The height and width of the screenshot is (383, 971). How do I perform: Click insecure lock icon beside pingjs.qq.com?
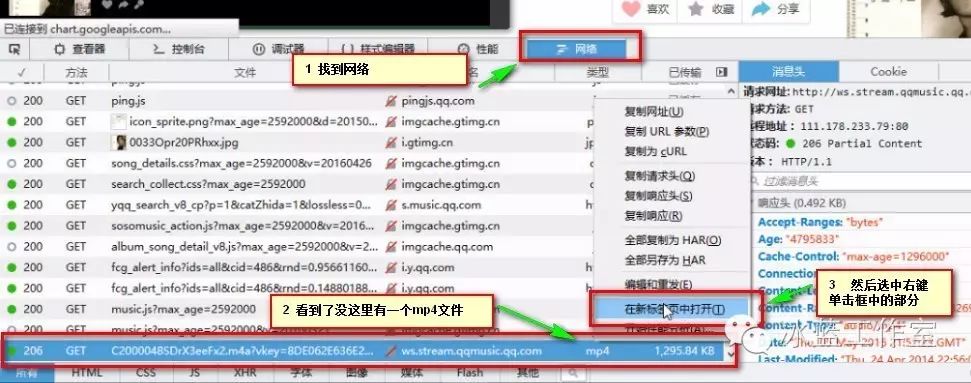(x=391, y=101)
